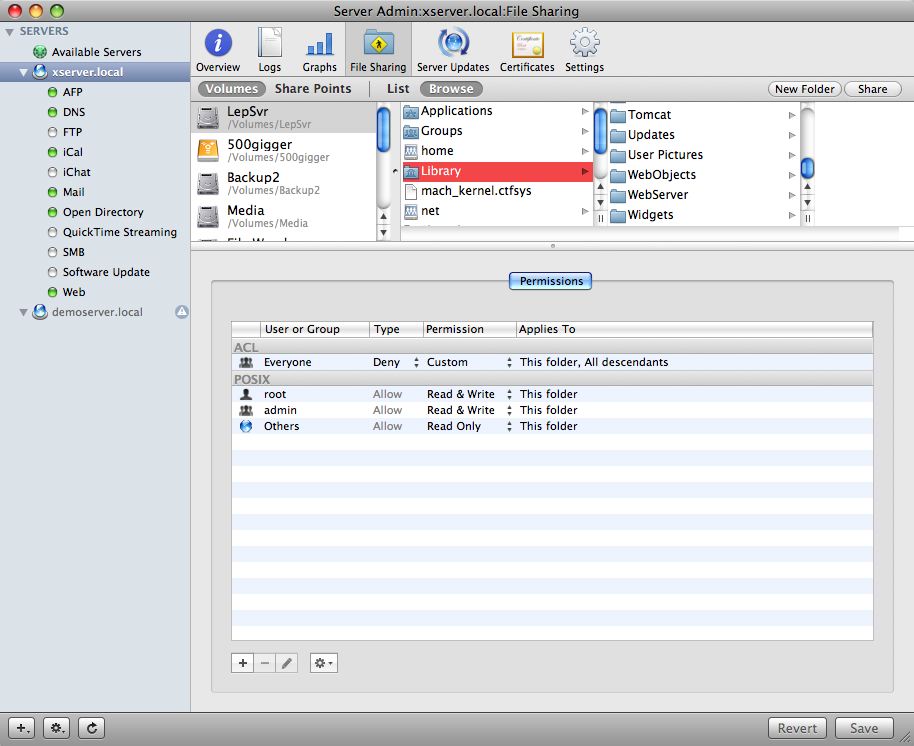Select the 500gigger orange drive icon
Image resolution: width=914 pixels, height=746 pixels.
(208, 150)
